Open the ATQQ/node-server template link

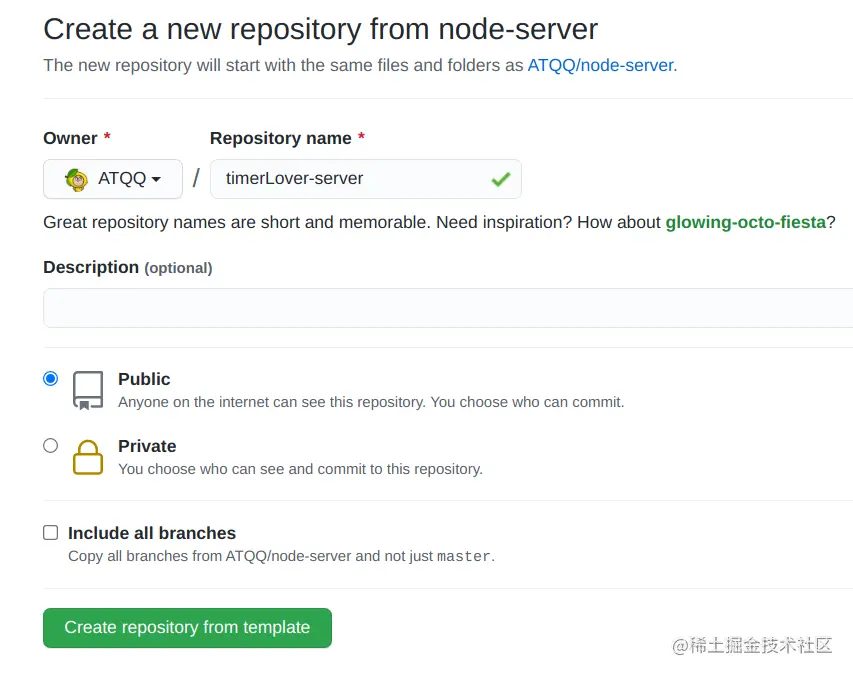(x=601, y=65)
